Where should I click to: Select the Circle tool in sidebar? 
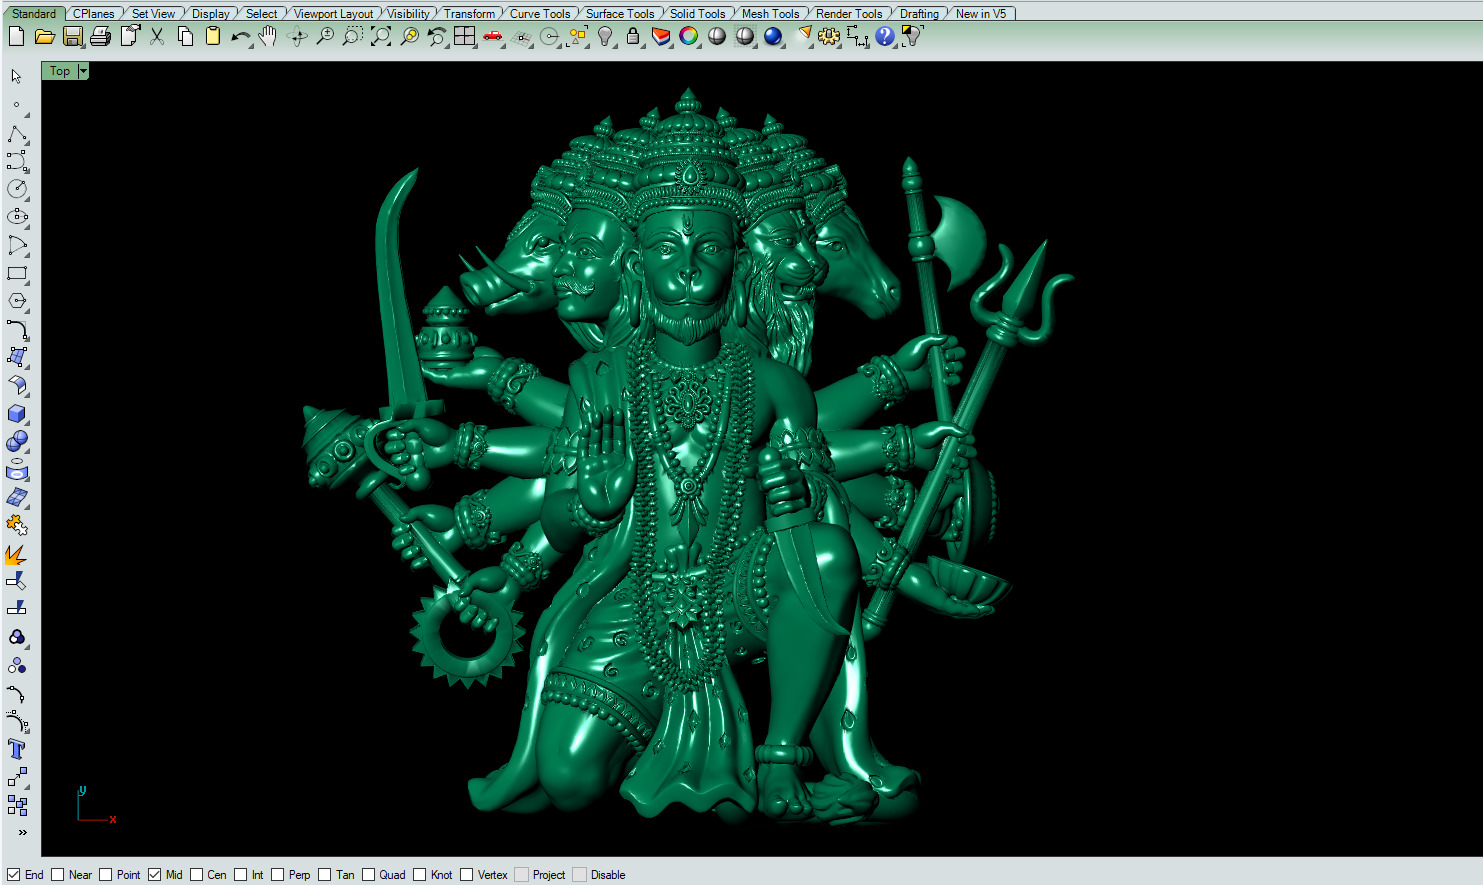(x=17, y=189)
